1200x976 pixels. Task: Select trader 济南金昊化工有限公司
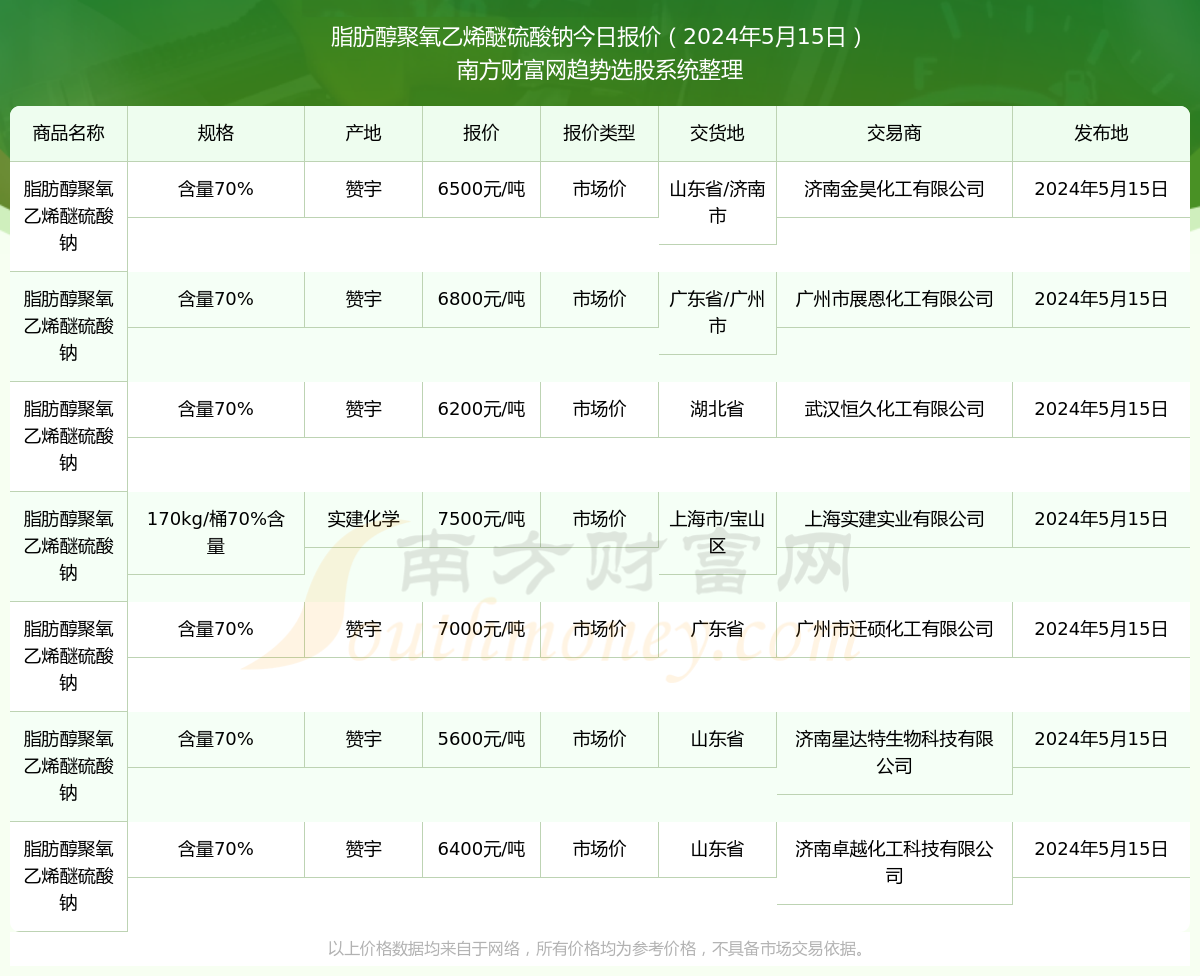coord(895,189)
